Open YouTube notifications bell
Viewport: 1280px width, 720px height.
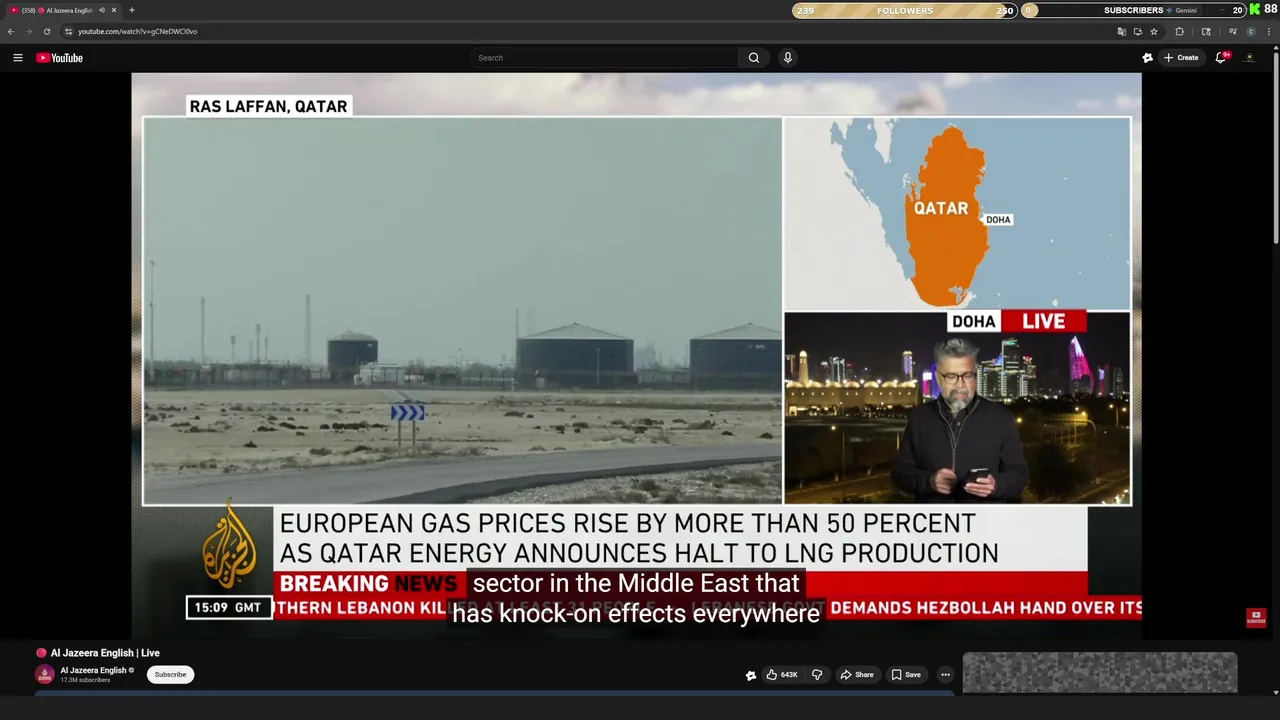tap(1221, 58)
